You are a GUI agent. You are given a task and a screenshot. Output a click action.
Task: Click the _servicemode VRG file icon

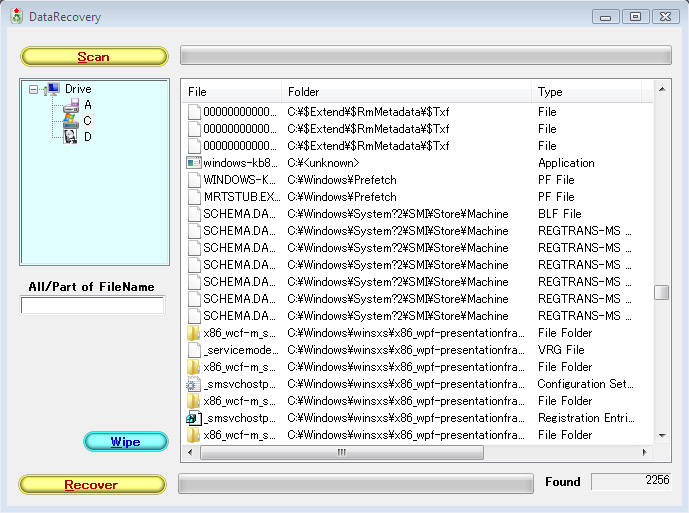pyautogui.click(x=195, y=350)
